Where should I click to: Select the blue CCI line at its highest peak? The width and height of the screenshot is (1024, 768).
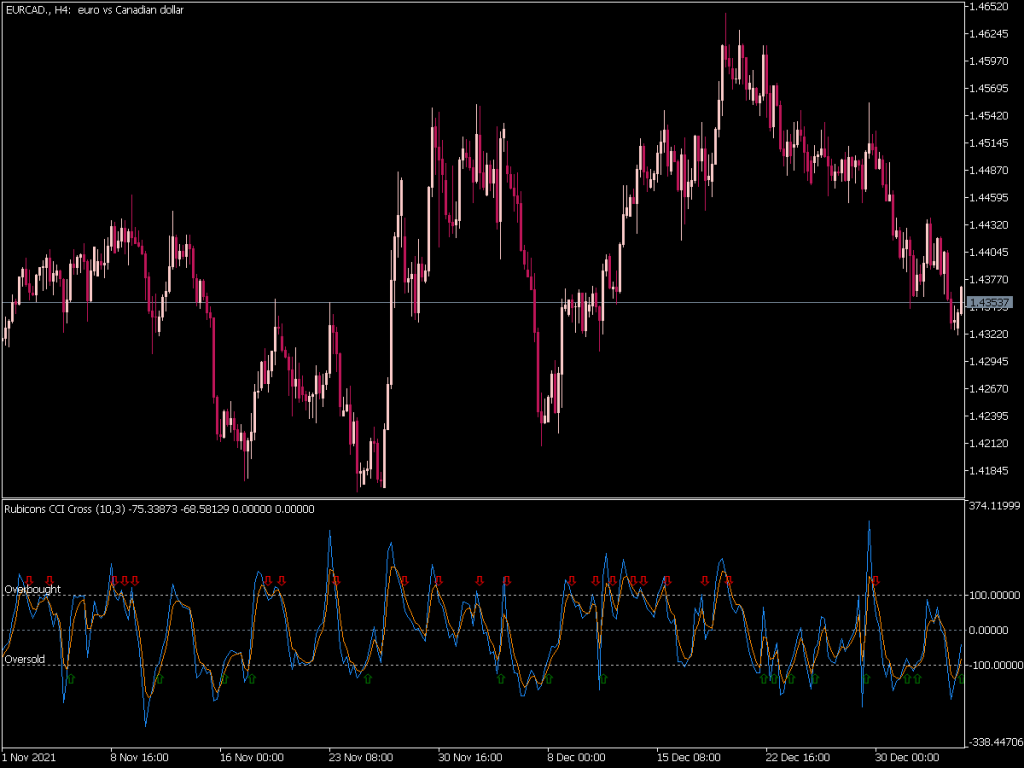(x=870, y=520)
